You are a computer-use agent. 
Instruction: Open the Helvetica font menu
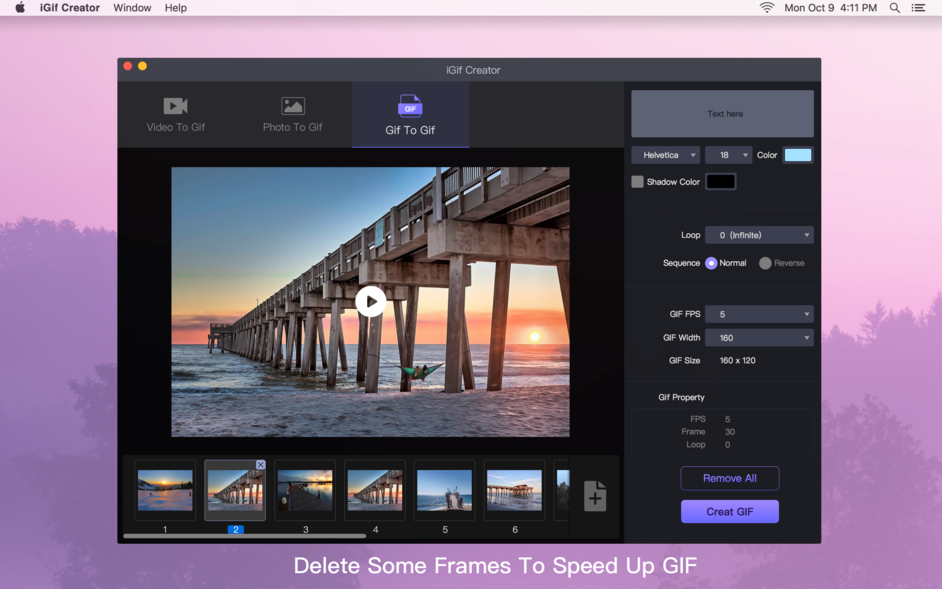[665, 155]
